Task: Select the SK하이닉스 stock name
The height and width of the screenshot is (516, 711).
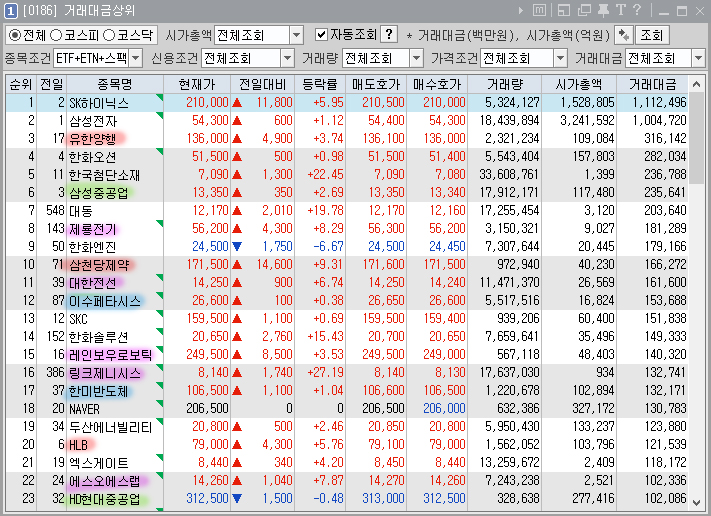Action: (x=98, y=103)
